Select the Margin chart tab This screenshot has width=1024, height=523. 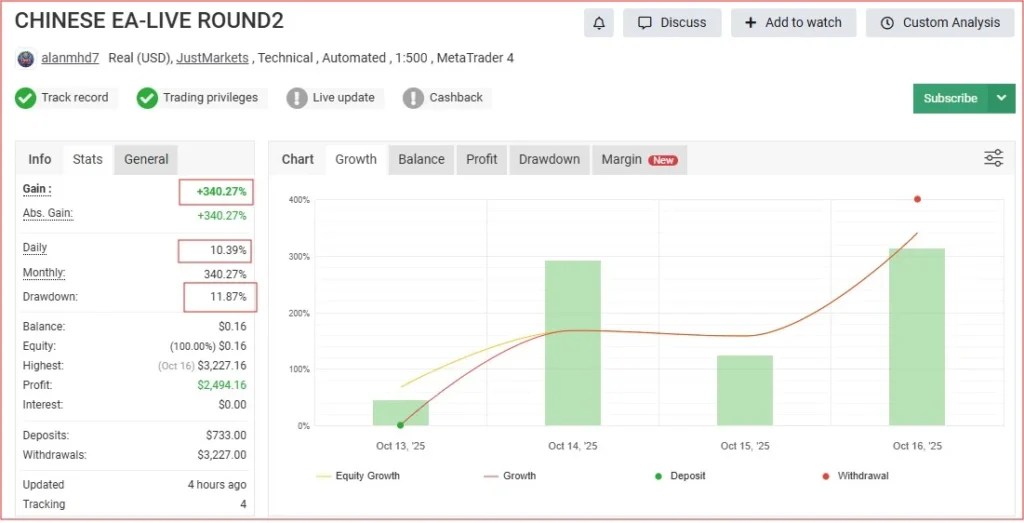pos(639,159)
